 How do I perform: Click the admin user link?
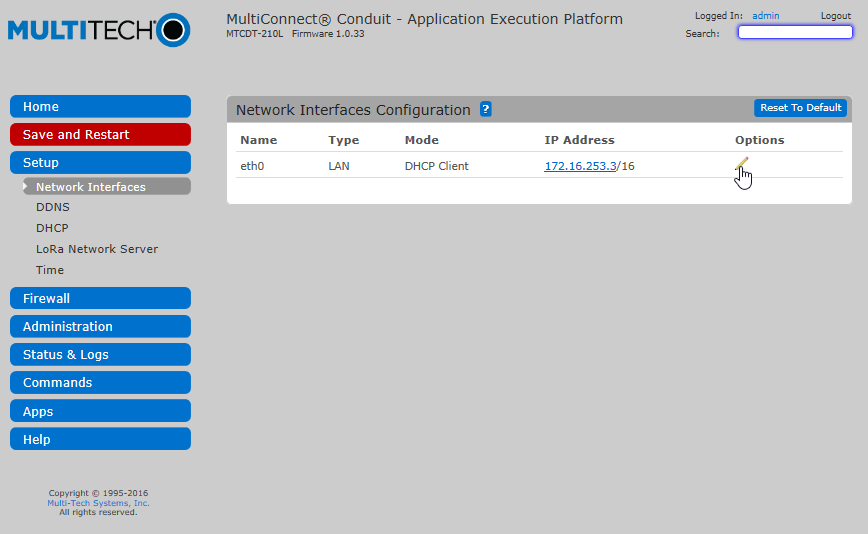coord(766,16)
